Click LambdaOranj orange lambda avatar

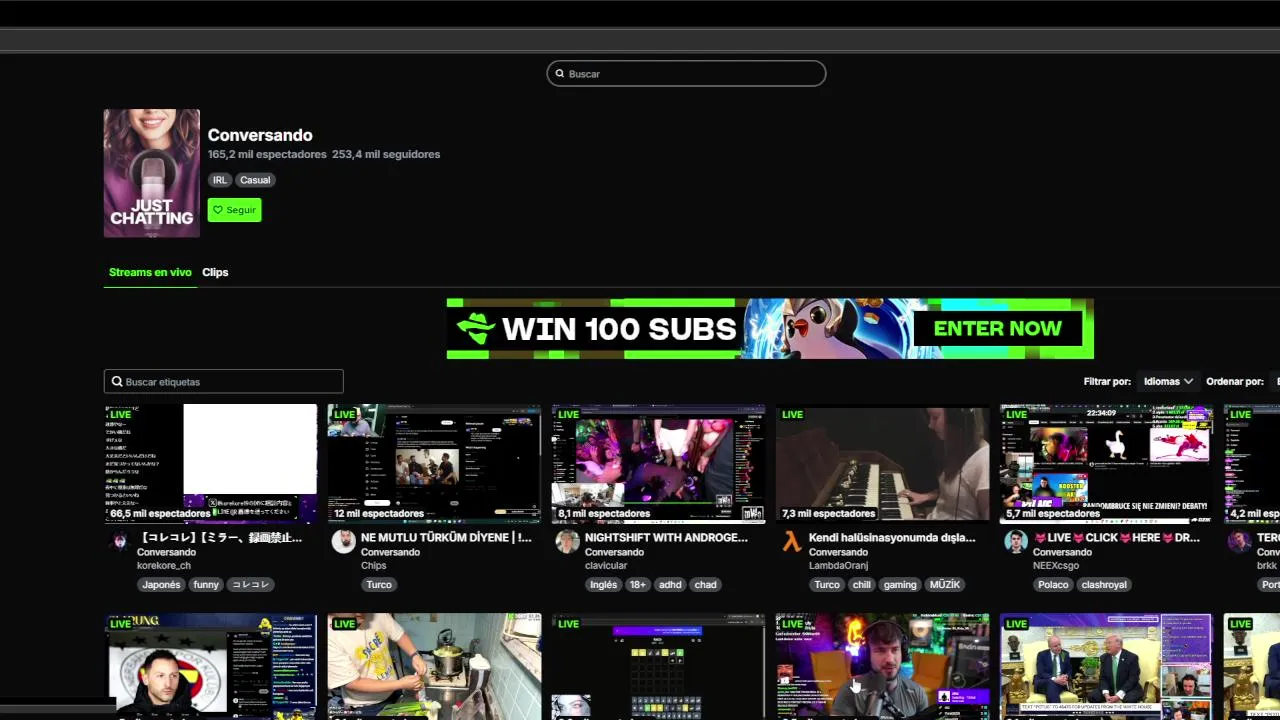pyautogui.click(x=792, y=541)
